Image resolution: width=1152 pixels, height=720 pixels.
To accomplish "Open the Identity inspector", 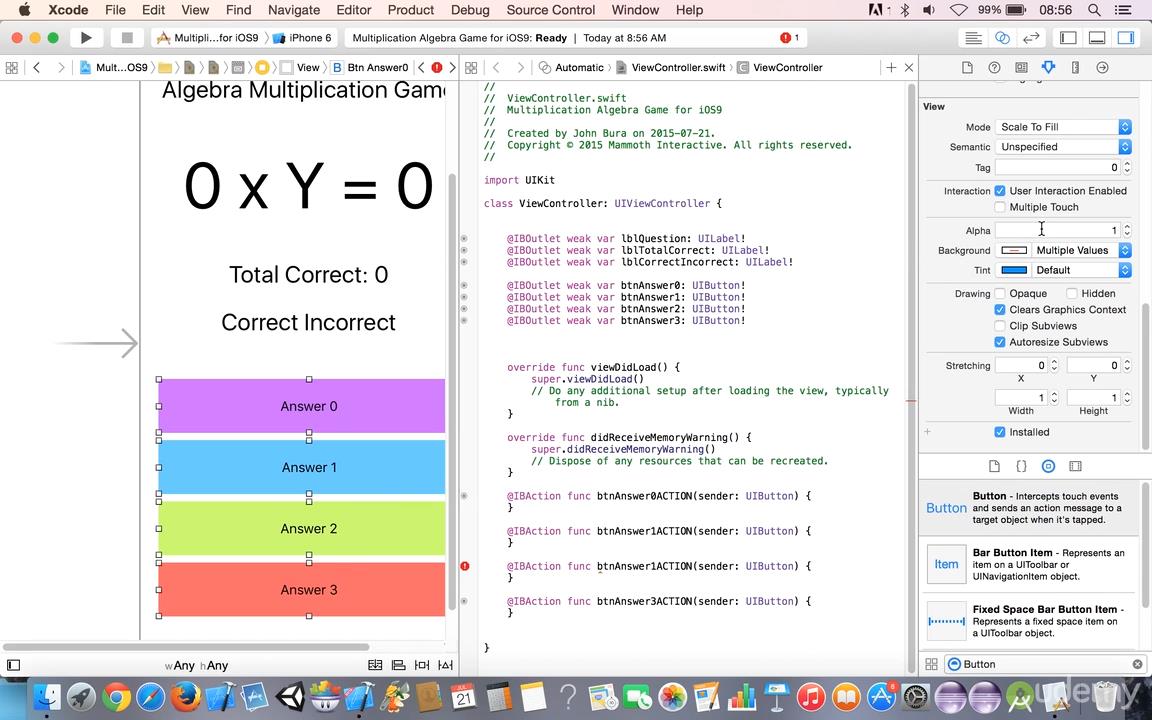I will 1021,68.
